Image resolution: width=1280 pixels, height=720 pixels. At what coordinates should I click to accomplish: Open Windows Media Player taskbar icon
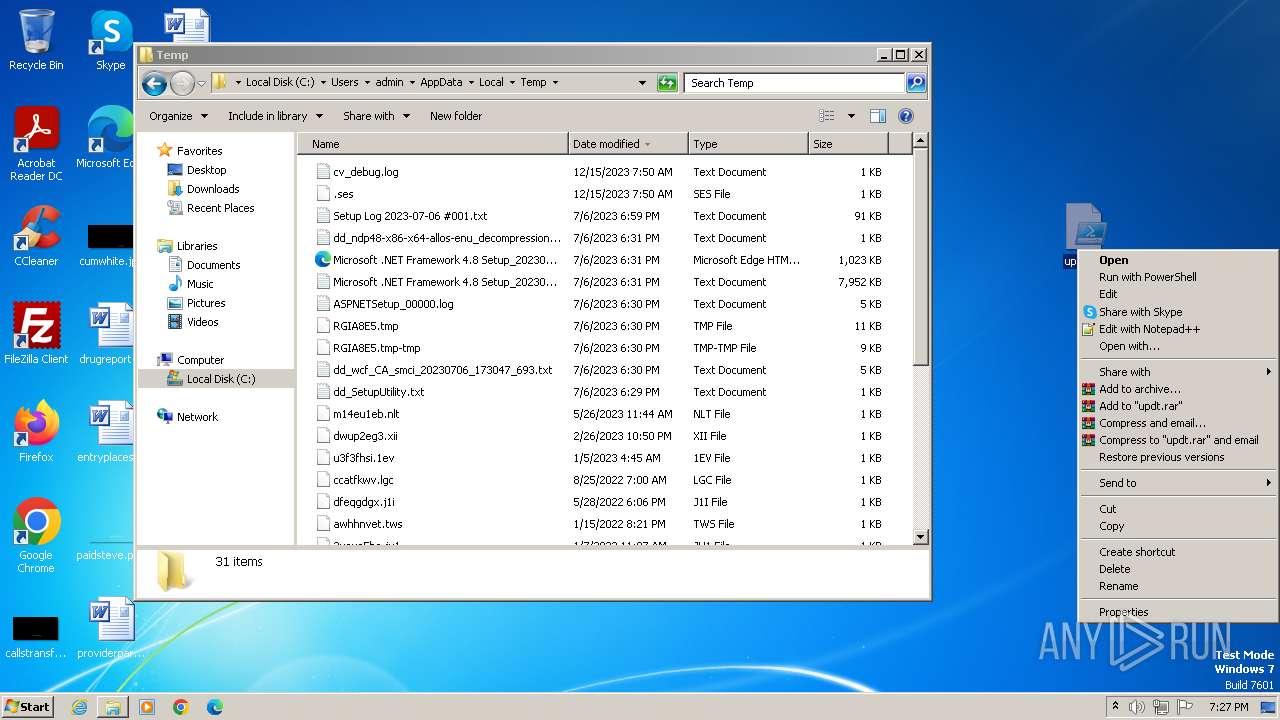click(147, 707)
